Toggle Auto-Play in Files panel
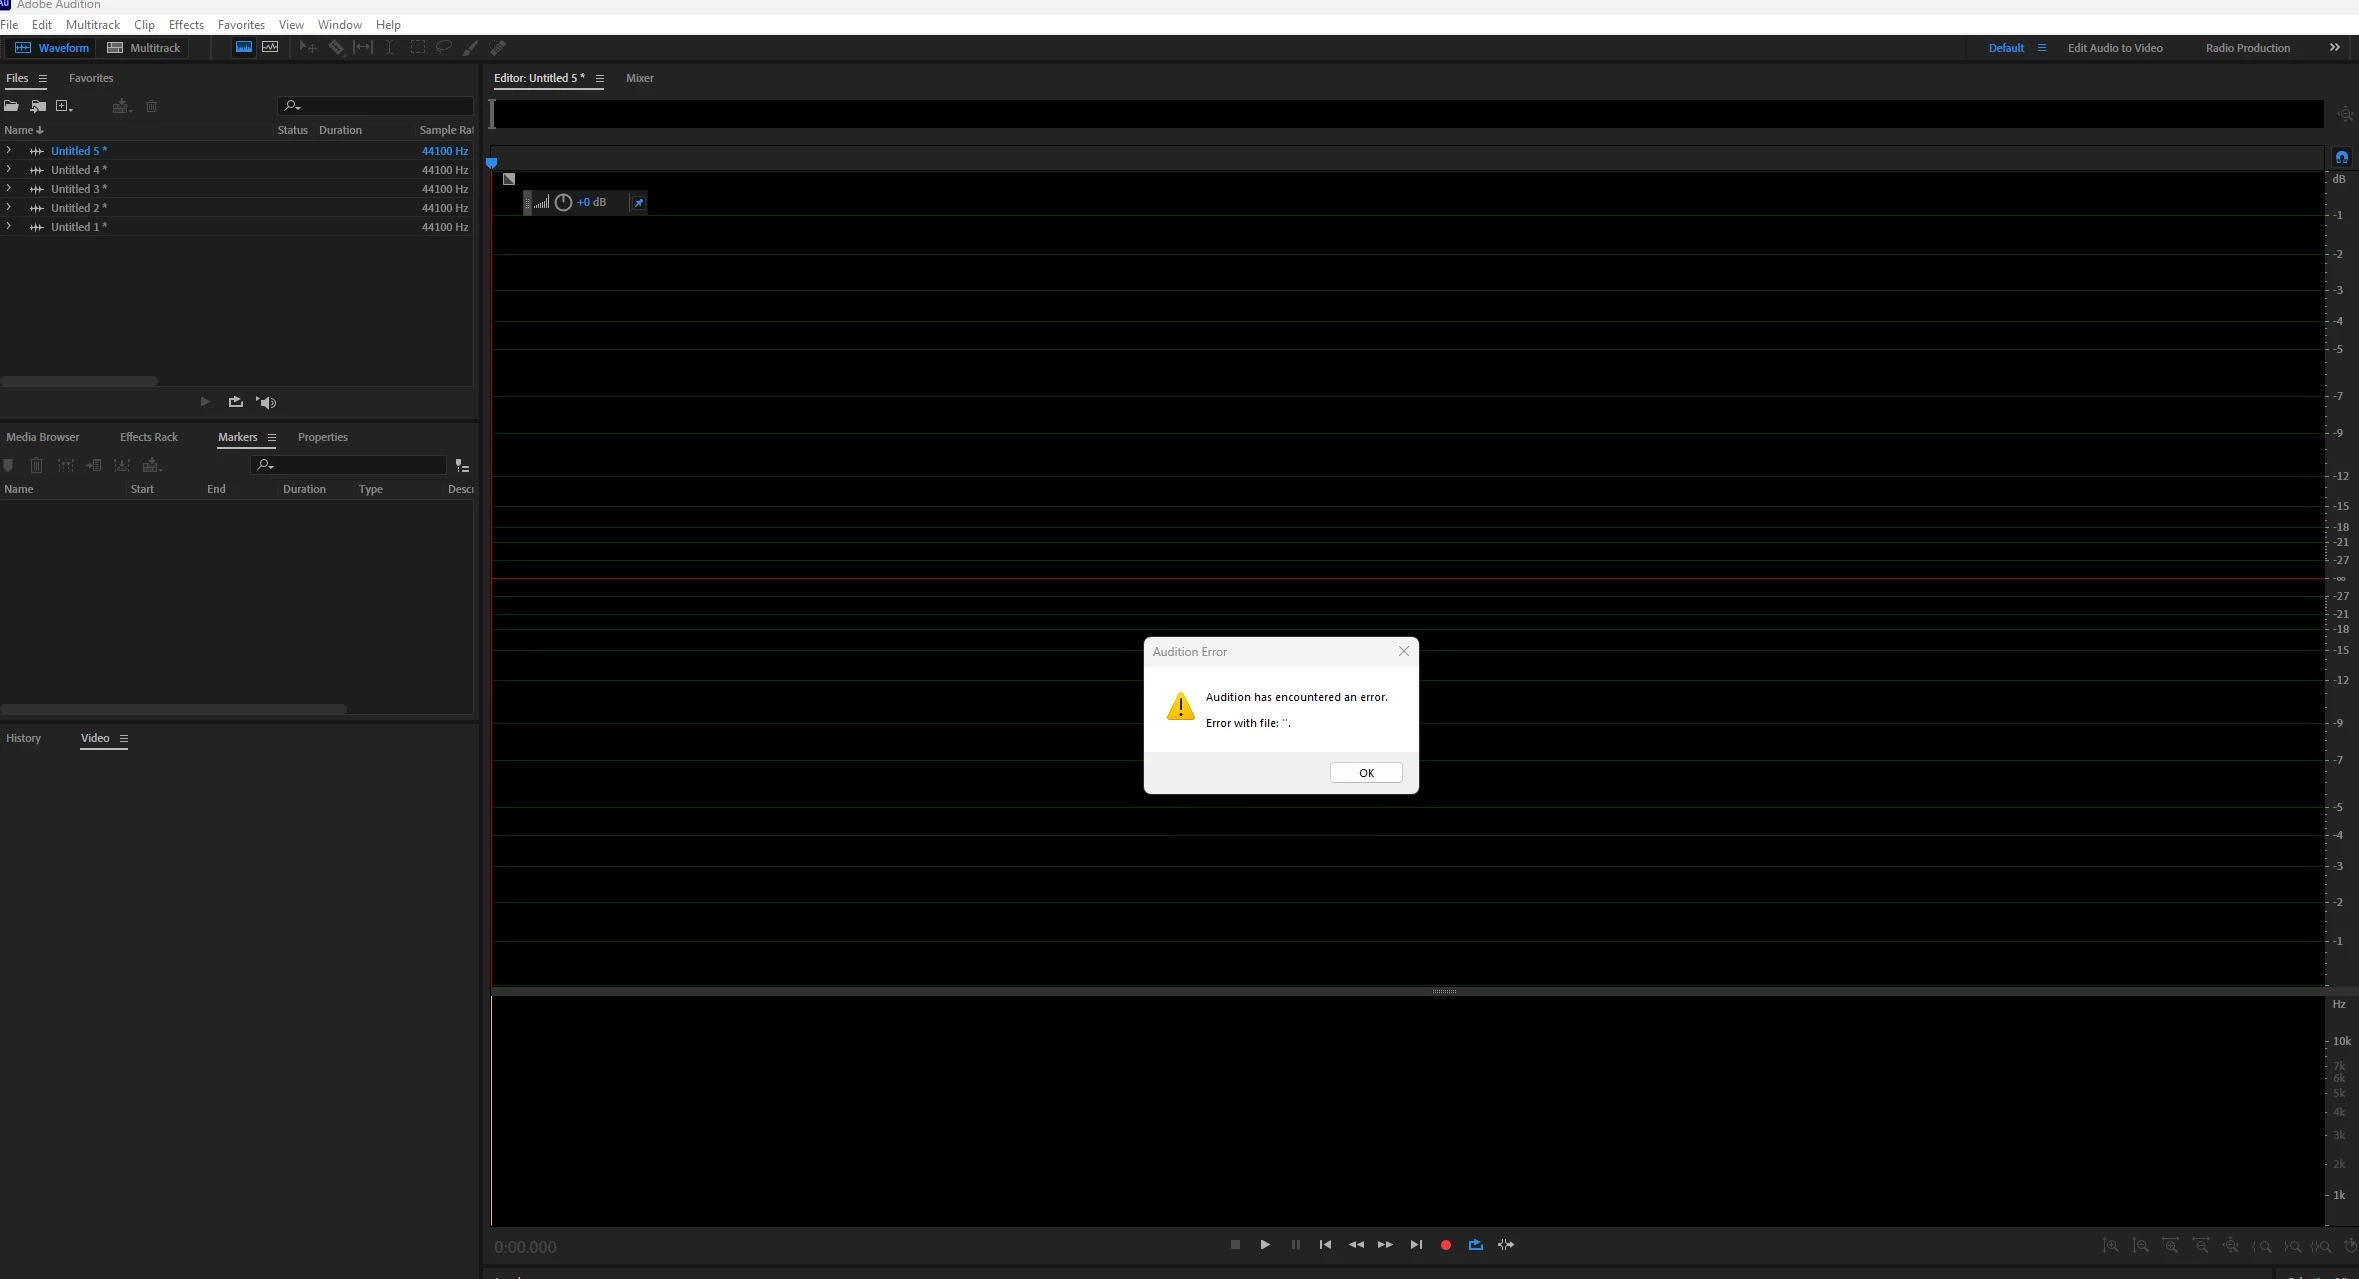 (x=266, y=402)
